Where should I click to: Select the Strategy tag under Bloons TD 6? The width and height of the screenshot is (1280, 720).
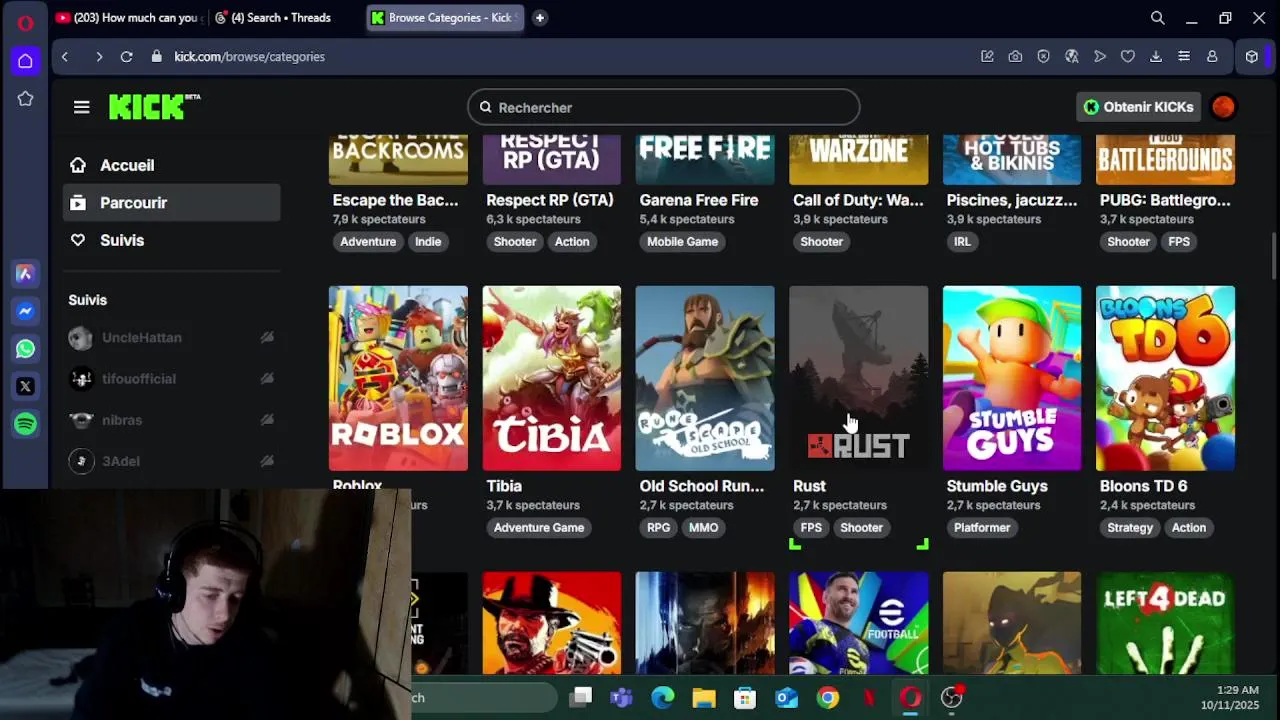click(1130, 527)
